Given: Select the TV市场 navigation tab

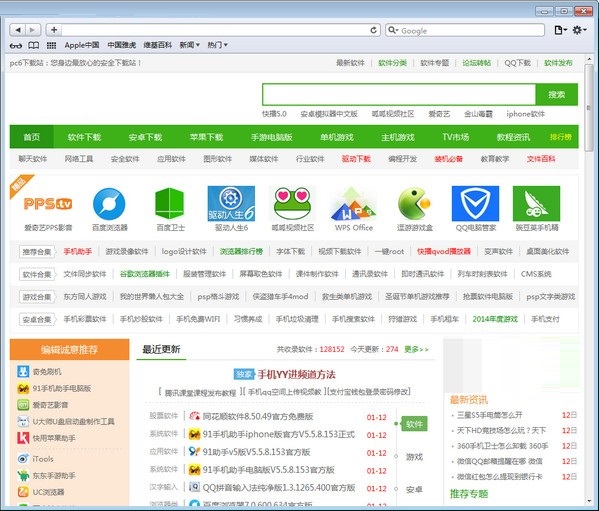Looking at the screenshot, I should pyautogui.click(x=455, y=137).
